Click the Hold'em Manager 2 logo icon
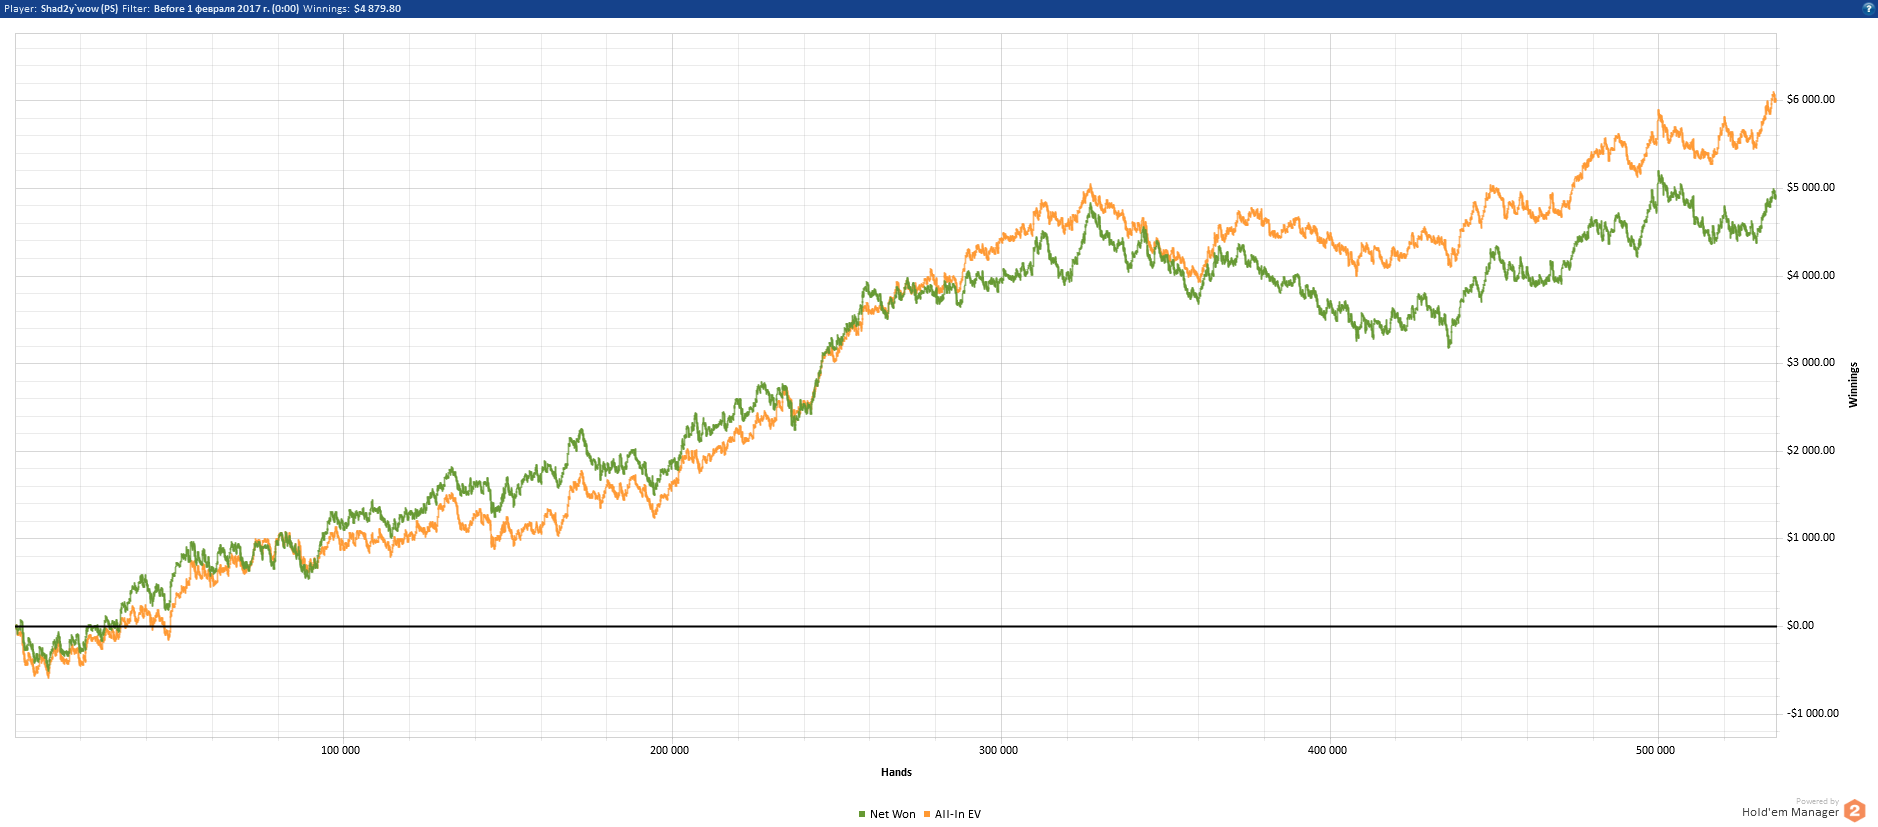 (1855, 811)
